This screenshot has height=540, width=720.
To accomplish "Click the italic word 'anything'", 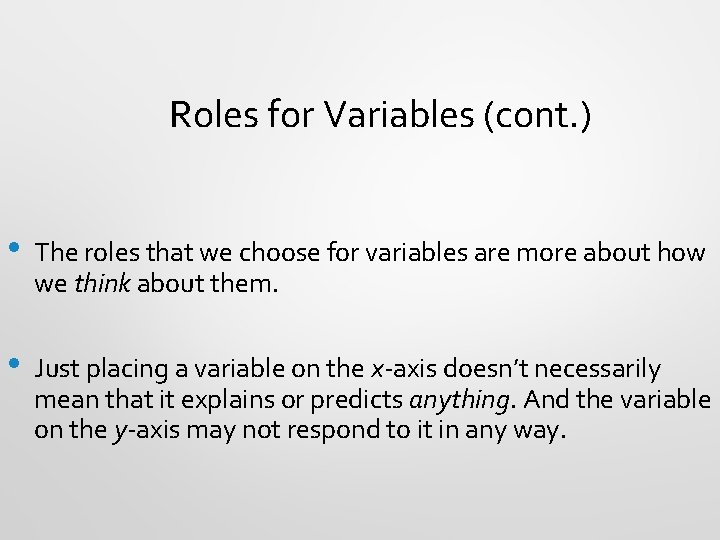I will (x=459, y=400).
